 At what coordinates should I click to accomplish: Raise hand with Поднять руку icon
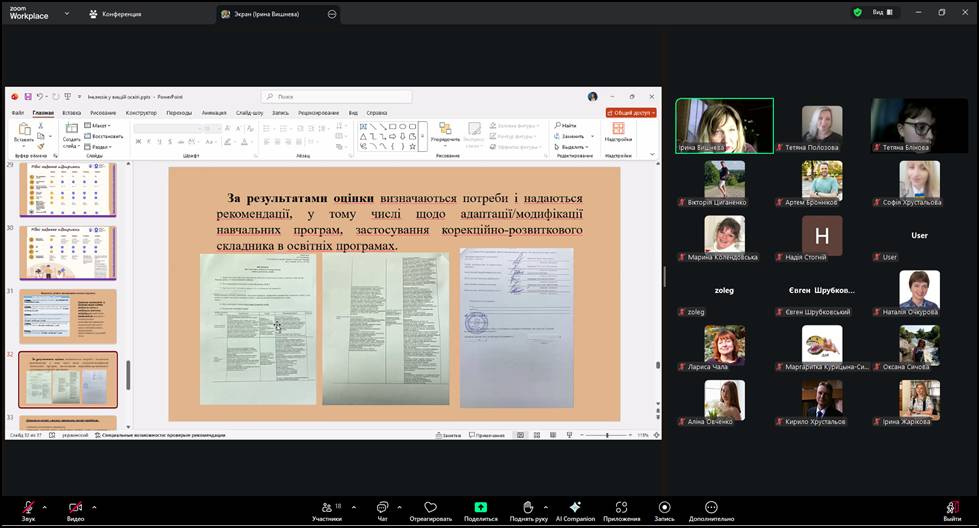(528, 508)
